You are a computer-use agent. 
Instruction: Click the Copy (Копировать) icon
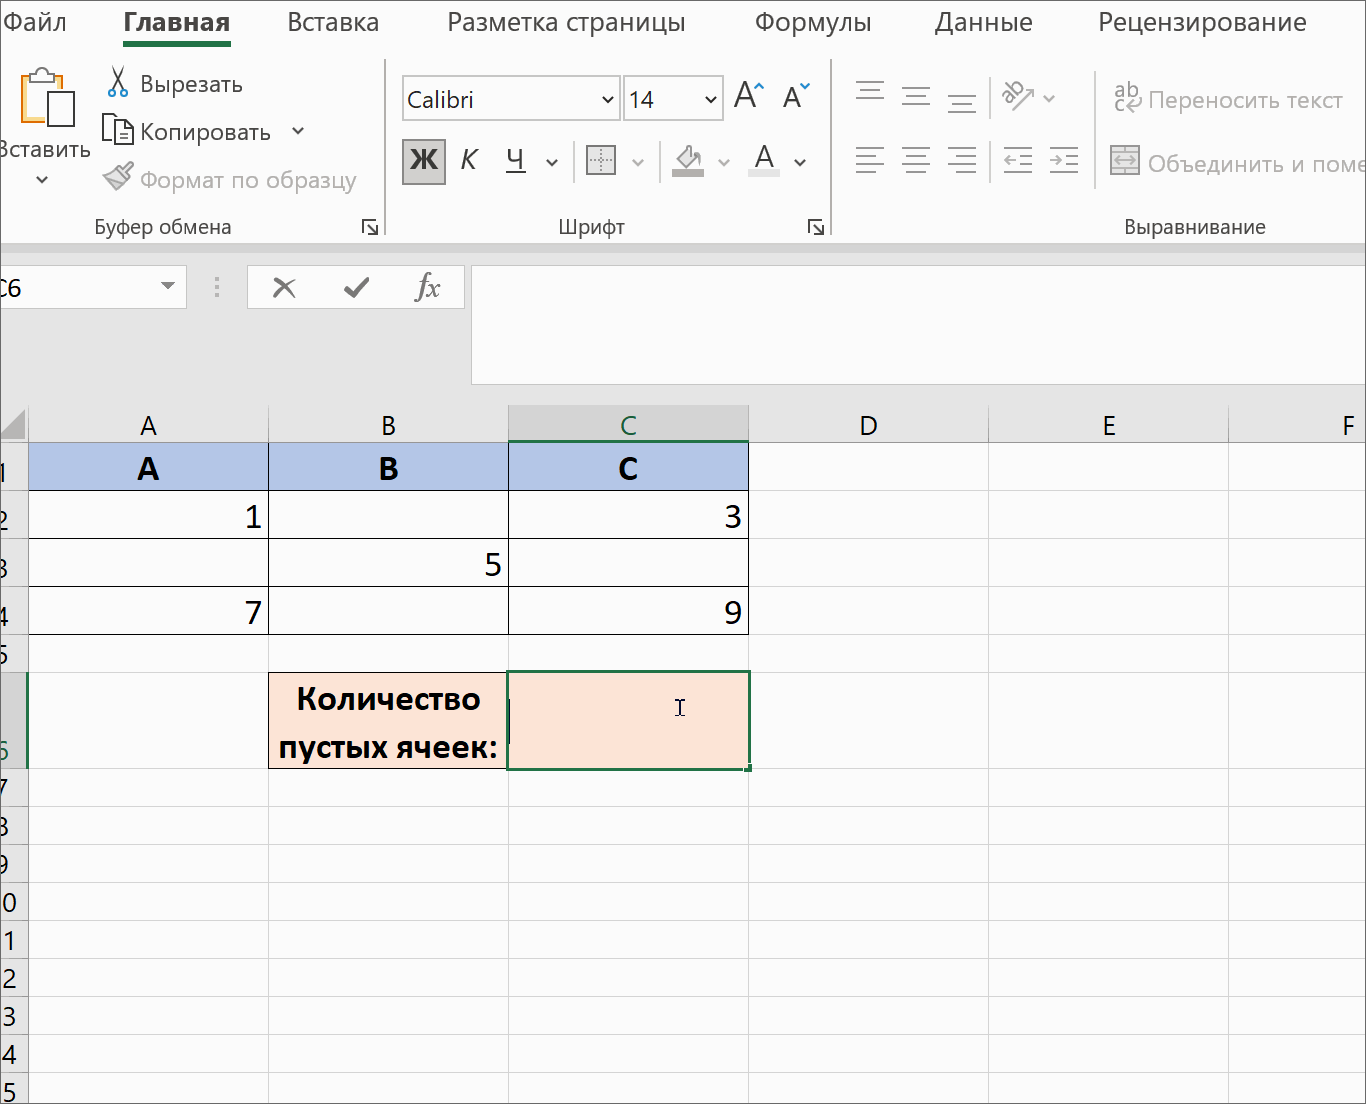[118, 131]
